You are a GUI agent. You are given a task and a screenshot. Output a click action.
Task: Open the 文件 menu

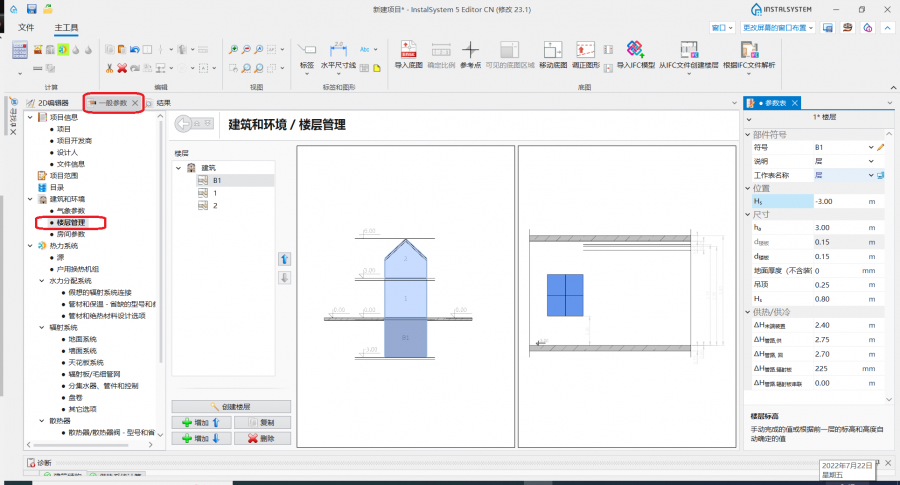[x=26, y=28]
